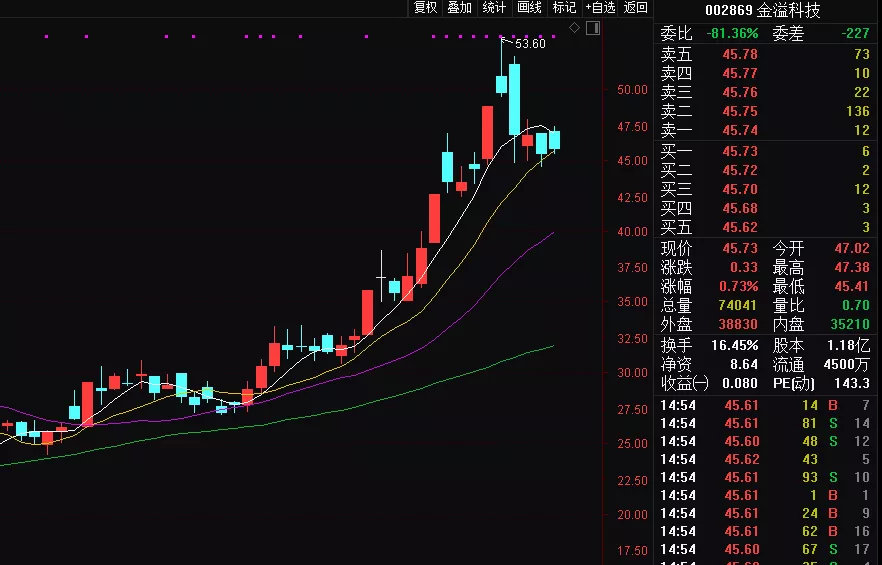Select the 14:54 trade of 24 lots B
The height and width of the screenshot is (565, 882).
point(765,513)
